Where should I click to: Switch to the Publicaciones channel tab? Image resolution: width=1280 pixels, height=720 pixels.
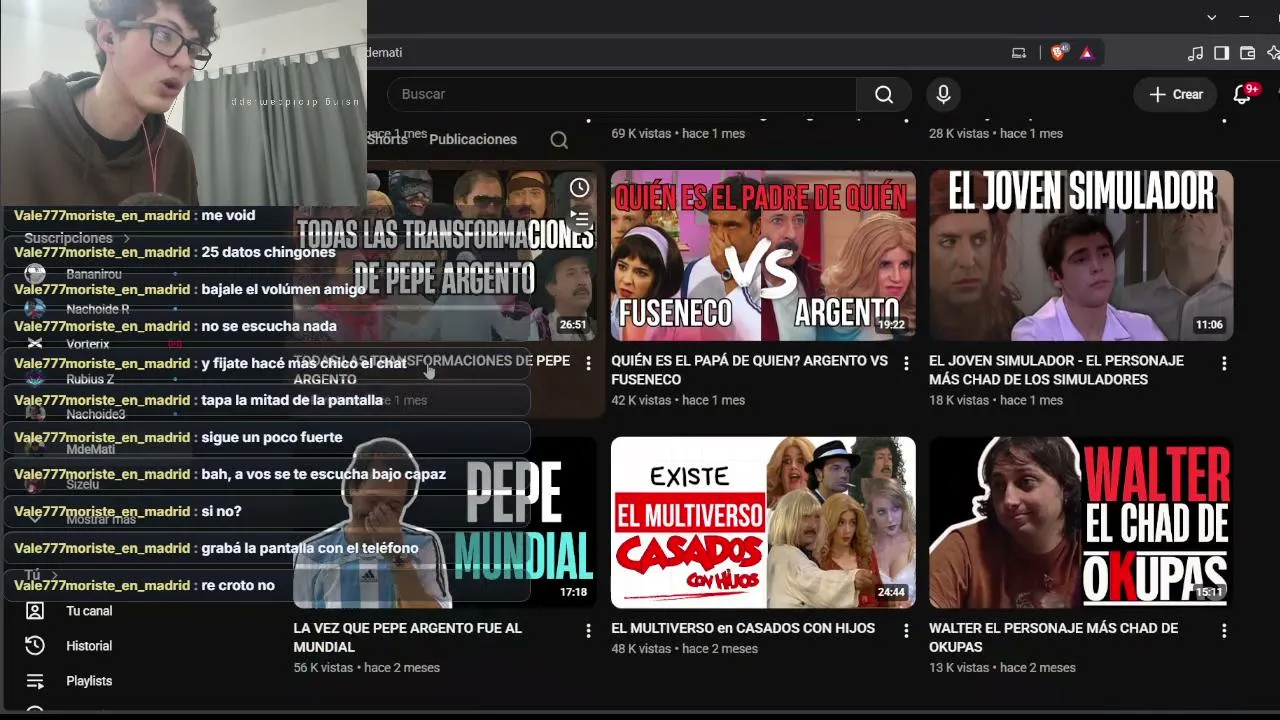click(473, 140)
